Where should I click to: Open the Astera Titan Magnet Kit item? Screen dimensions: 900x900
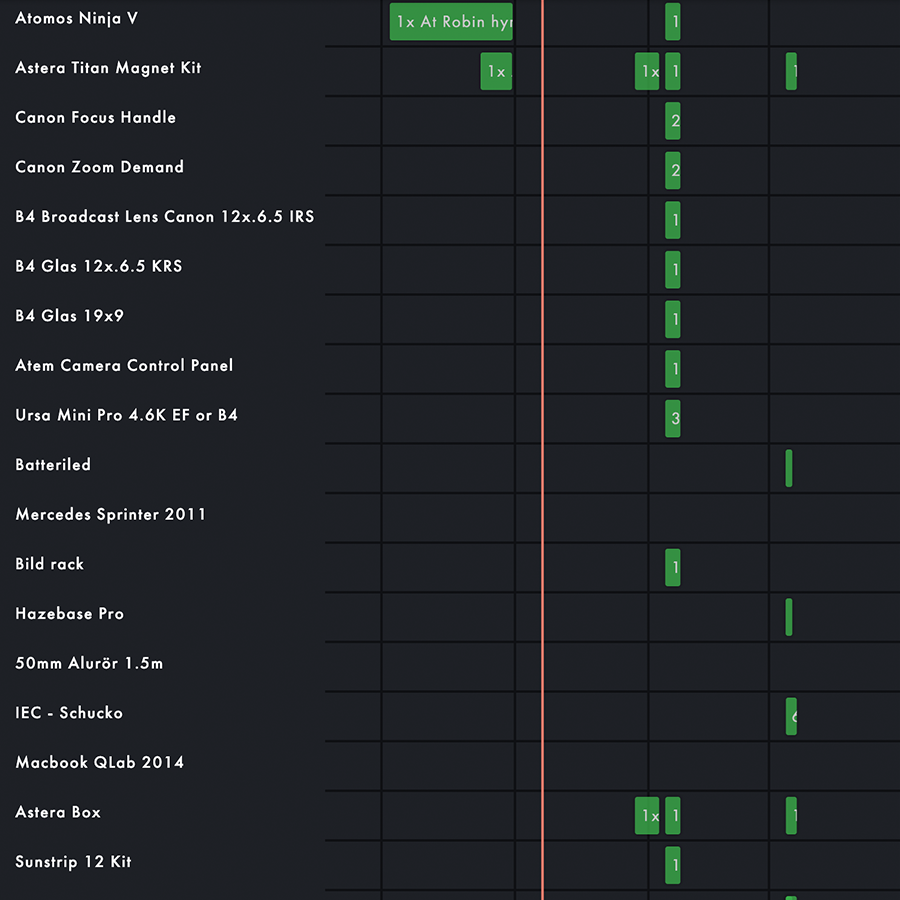[x=108, y=69]
